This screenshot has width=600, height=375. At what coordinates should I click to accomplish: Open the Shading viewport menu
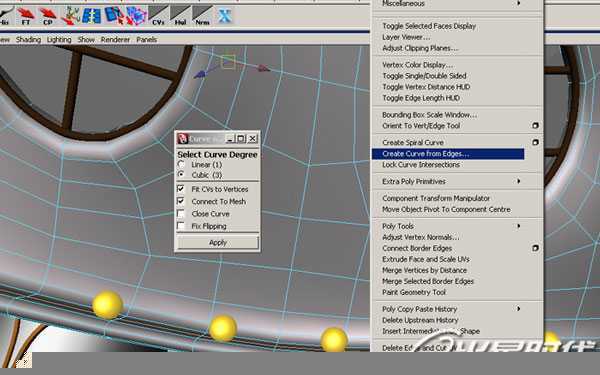28,39
